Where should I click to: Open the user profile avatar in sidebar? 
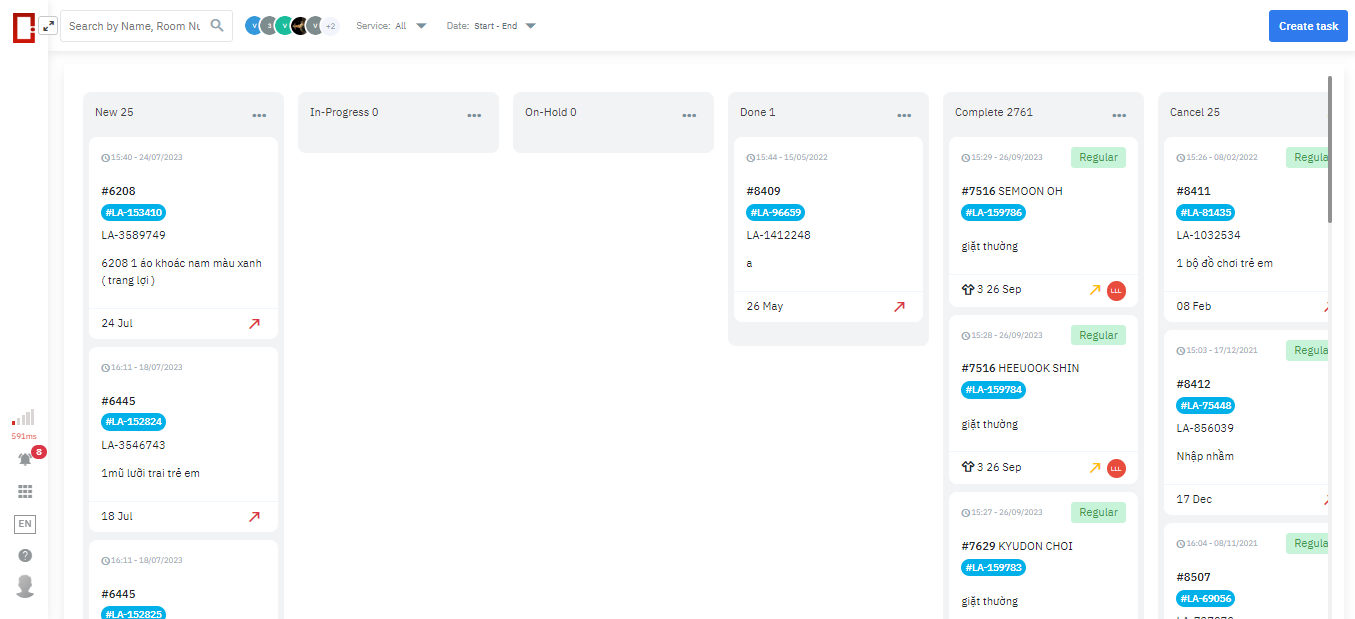[25, 586]
